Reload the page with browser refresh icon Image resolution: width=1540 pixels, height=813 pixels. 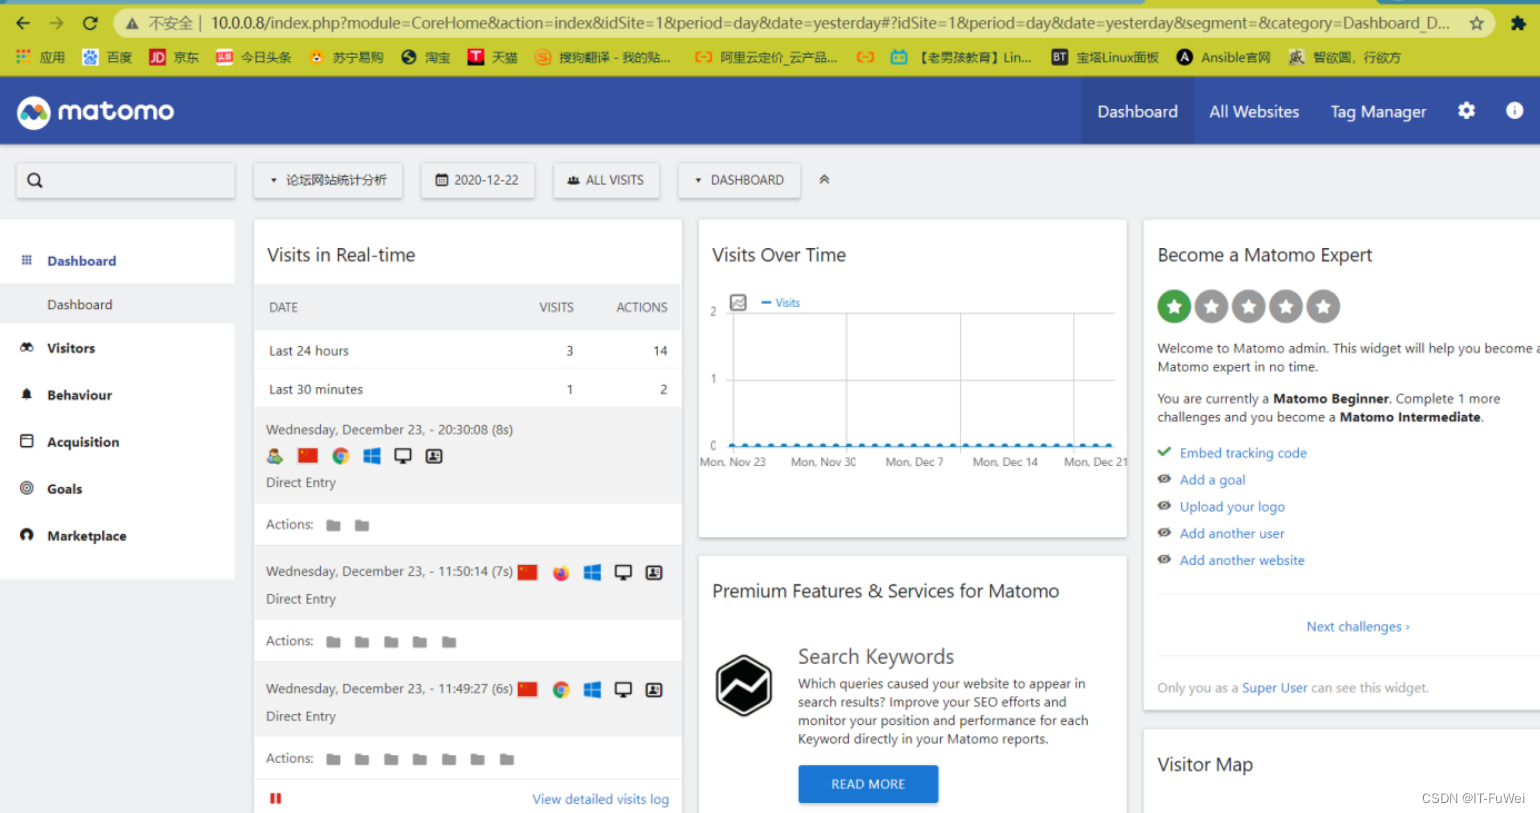click(x=90, y=22)
